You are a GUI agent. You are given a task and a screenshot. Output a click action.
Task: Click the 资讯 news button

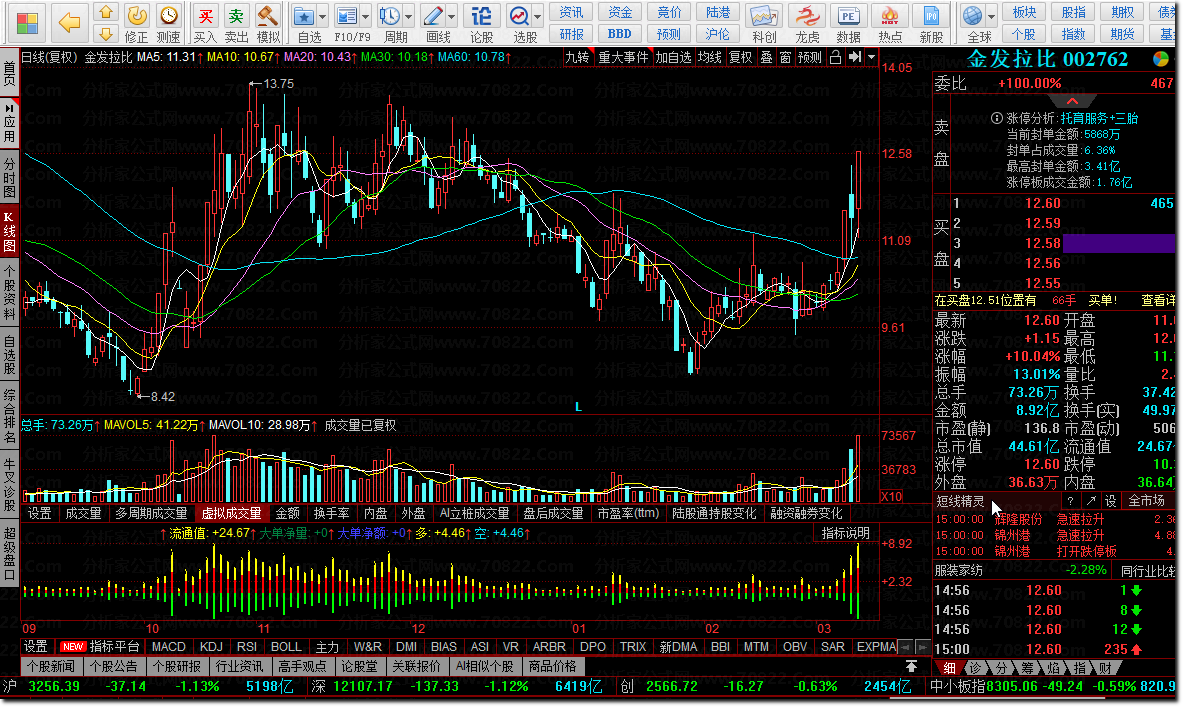(x=572, y=13)
